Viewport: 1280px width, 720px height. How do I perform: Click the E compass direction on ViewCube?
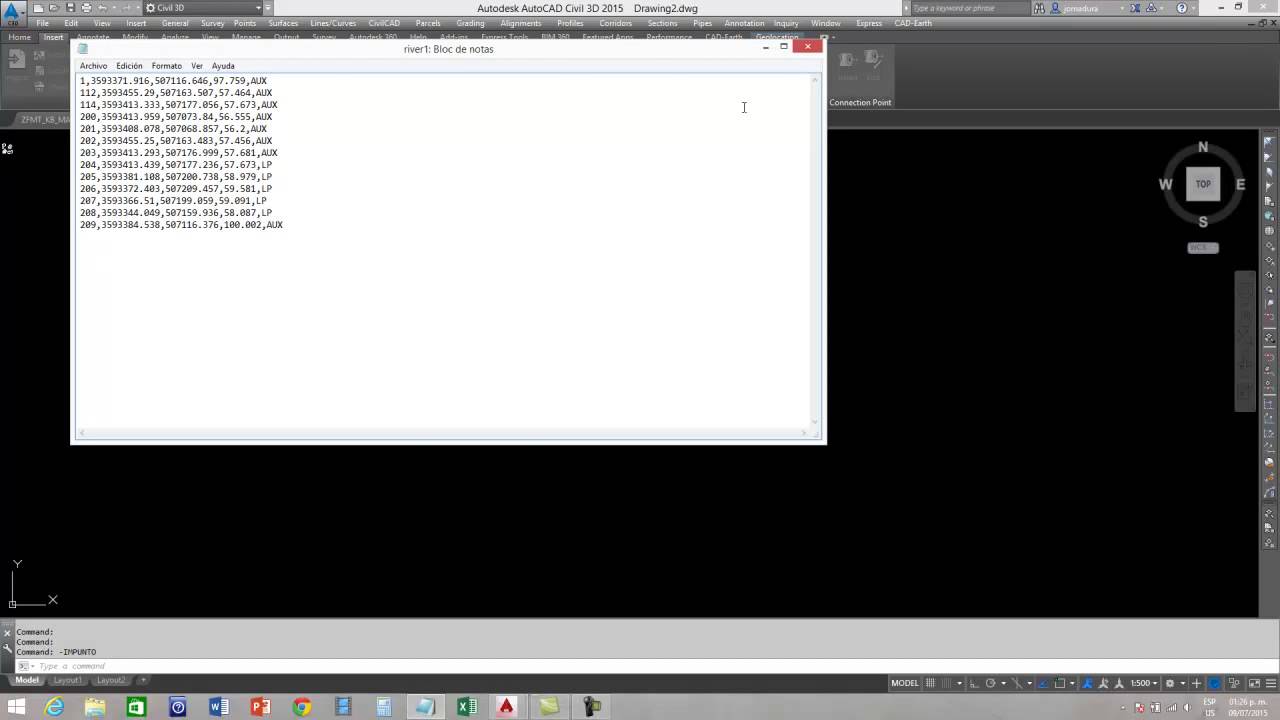(x=1241, y=184)
